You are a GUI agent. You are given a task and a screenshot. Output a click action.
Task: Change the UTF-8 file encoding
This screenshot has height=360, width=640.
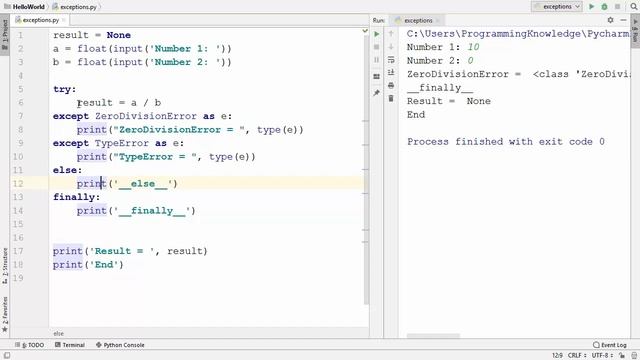(x=602, y=356)
